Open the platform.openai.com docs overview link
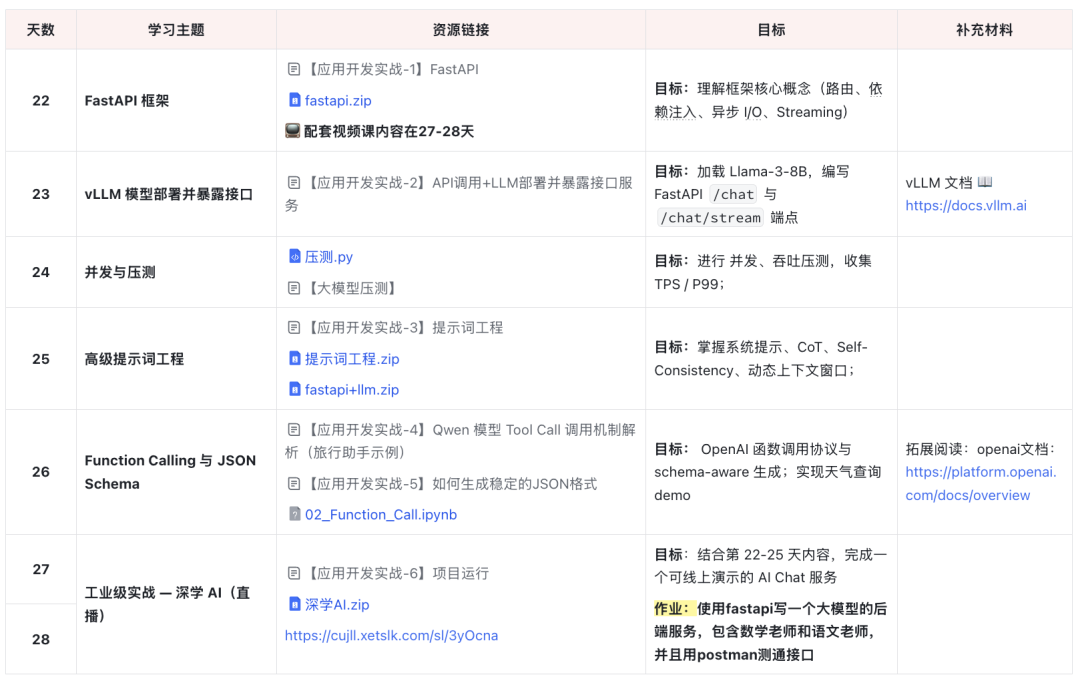1080x685 pixels. [x=980, y=484]
